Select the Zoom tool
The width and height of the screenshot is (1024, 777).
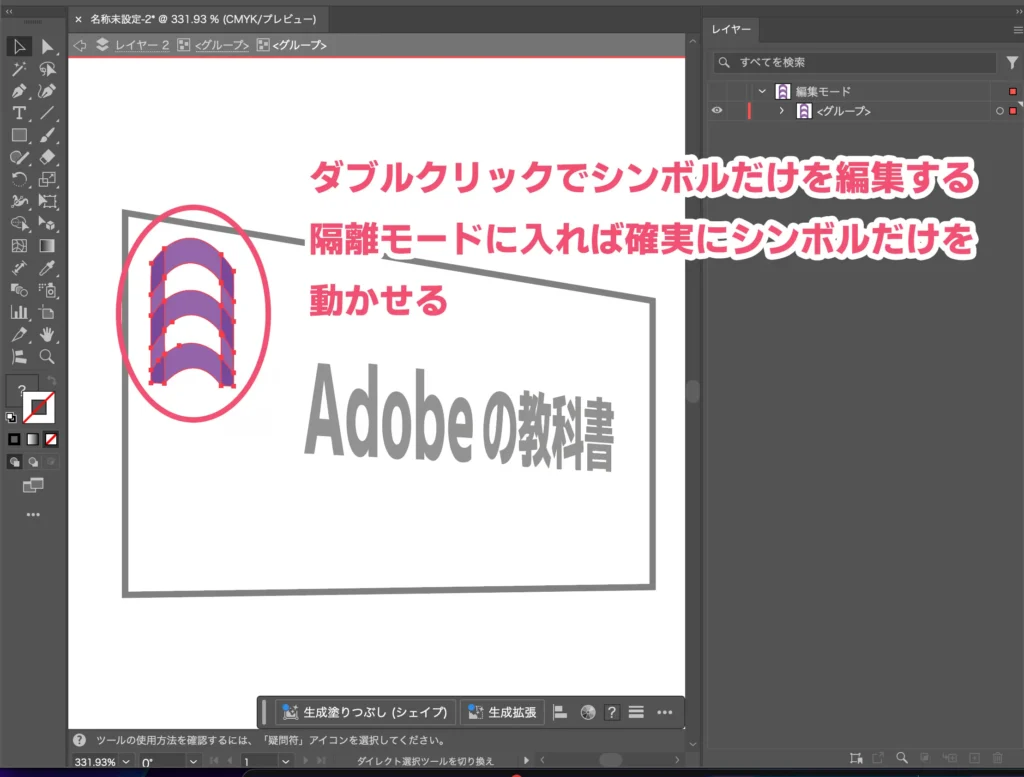[x=46, y=357]
